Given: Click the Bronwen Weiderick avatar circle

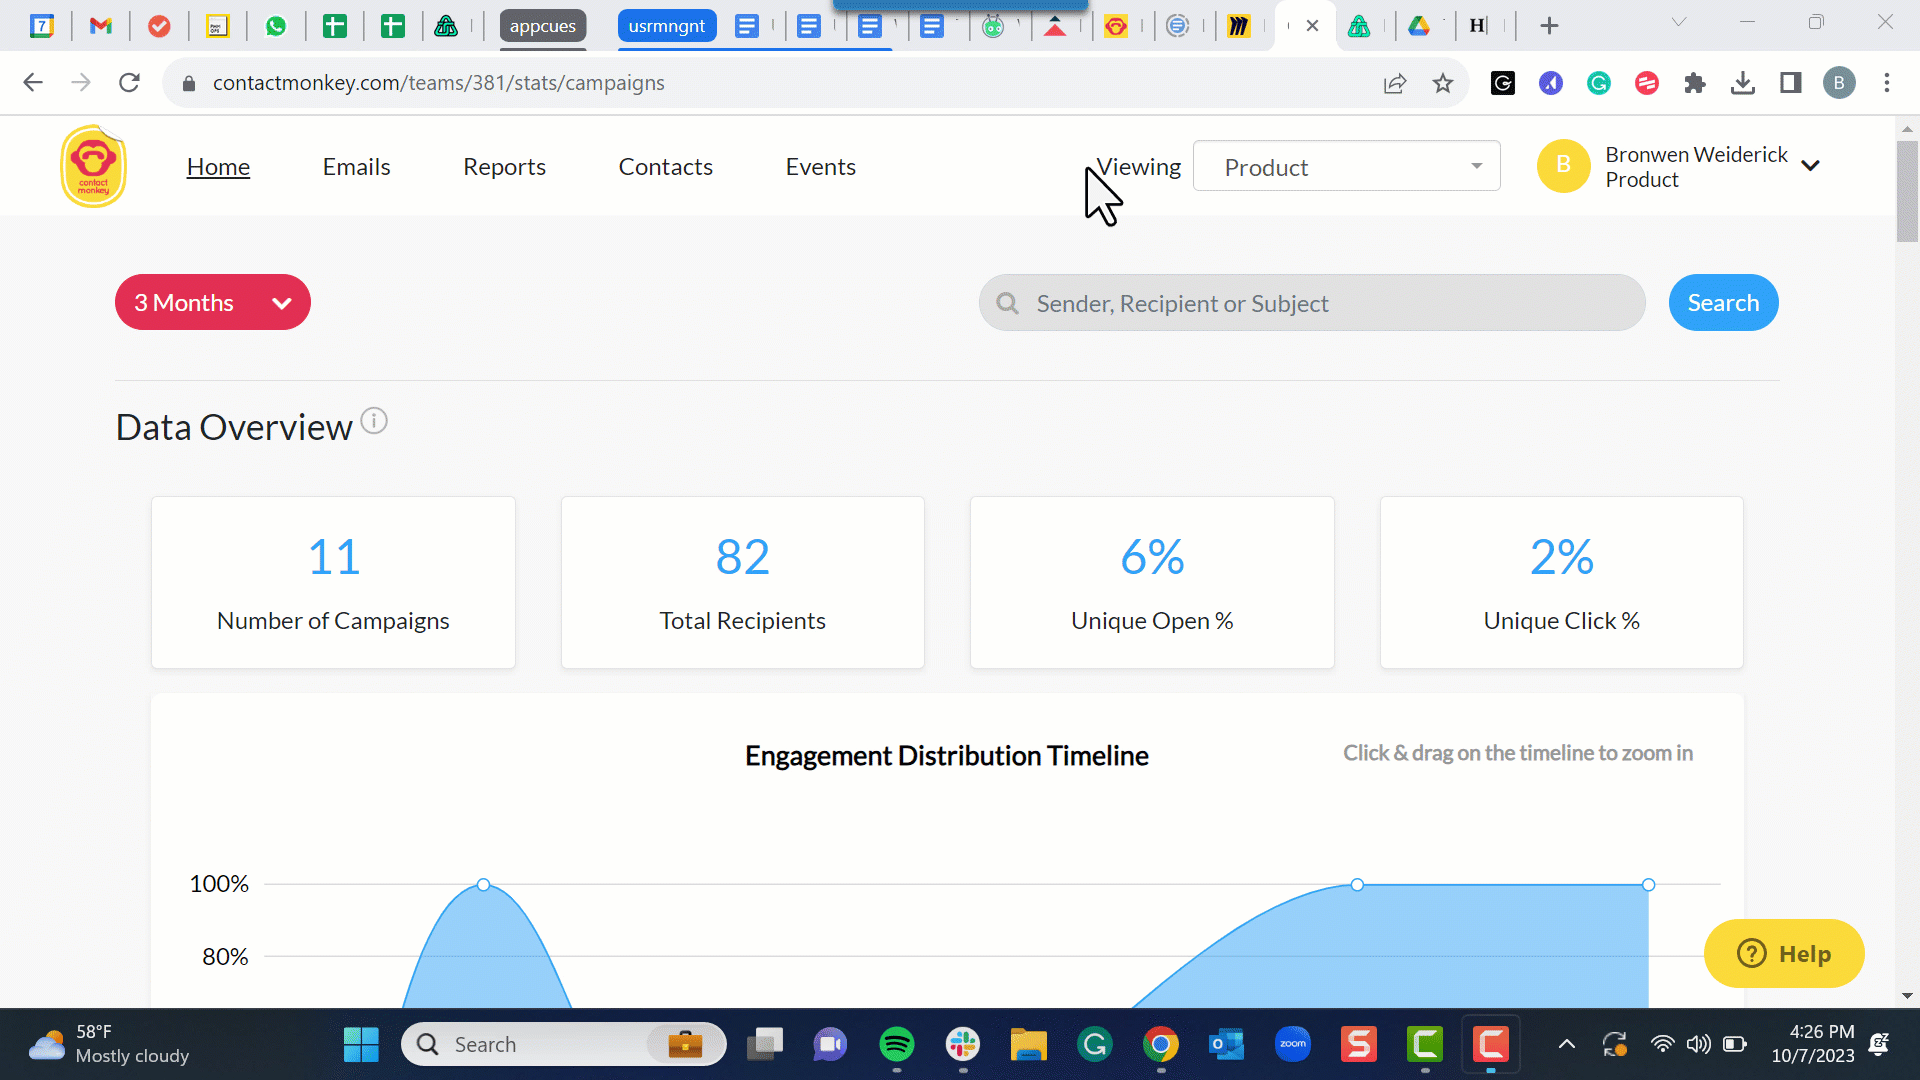Looking at the screenshot, I should pos(1563,166).
